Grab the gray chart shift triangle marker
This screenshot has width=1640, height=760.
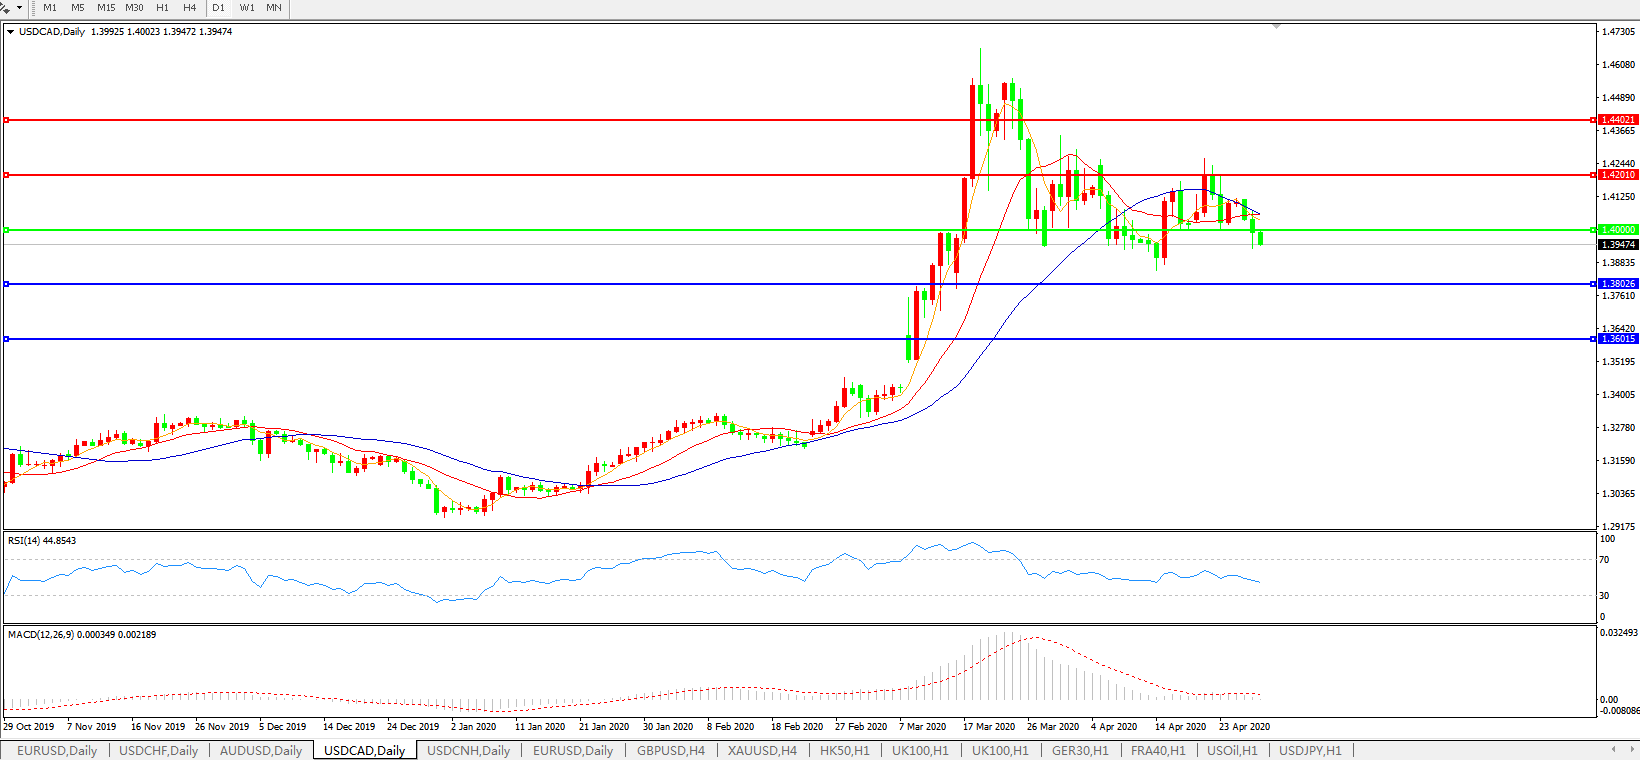[x=1277, y=26]
